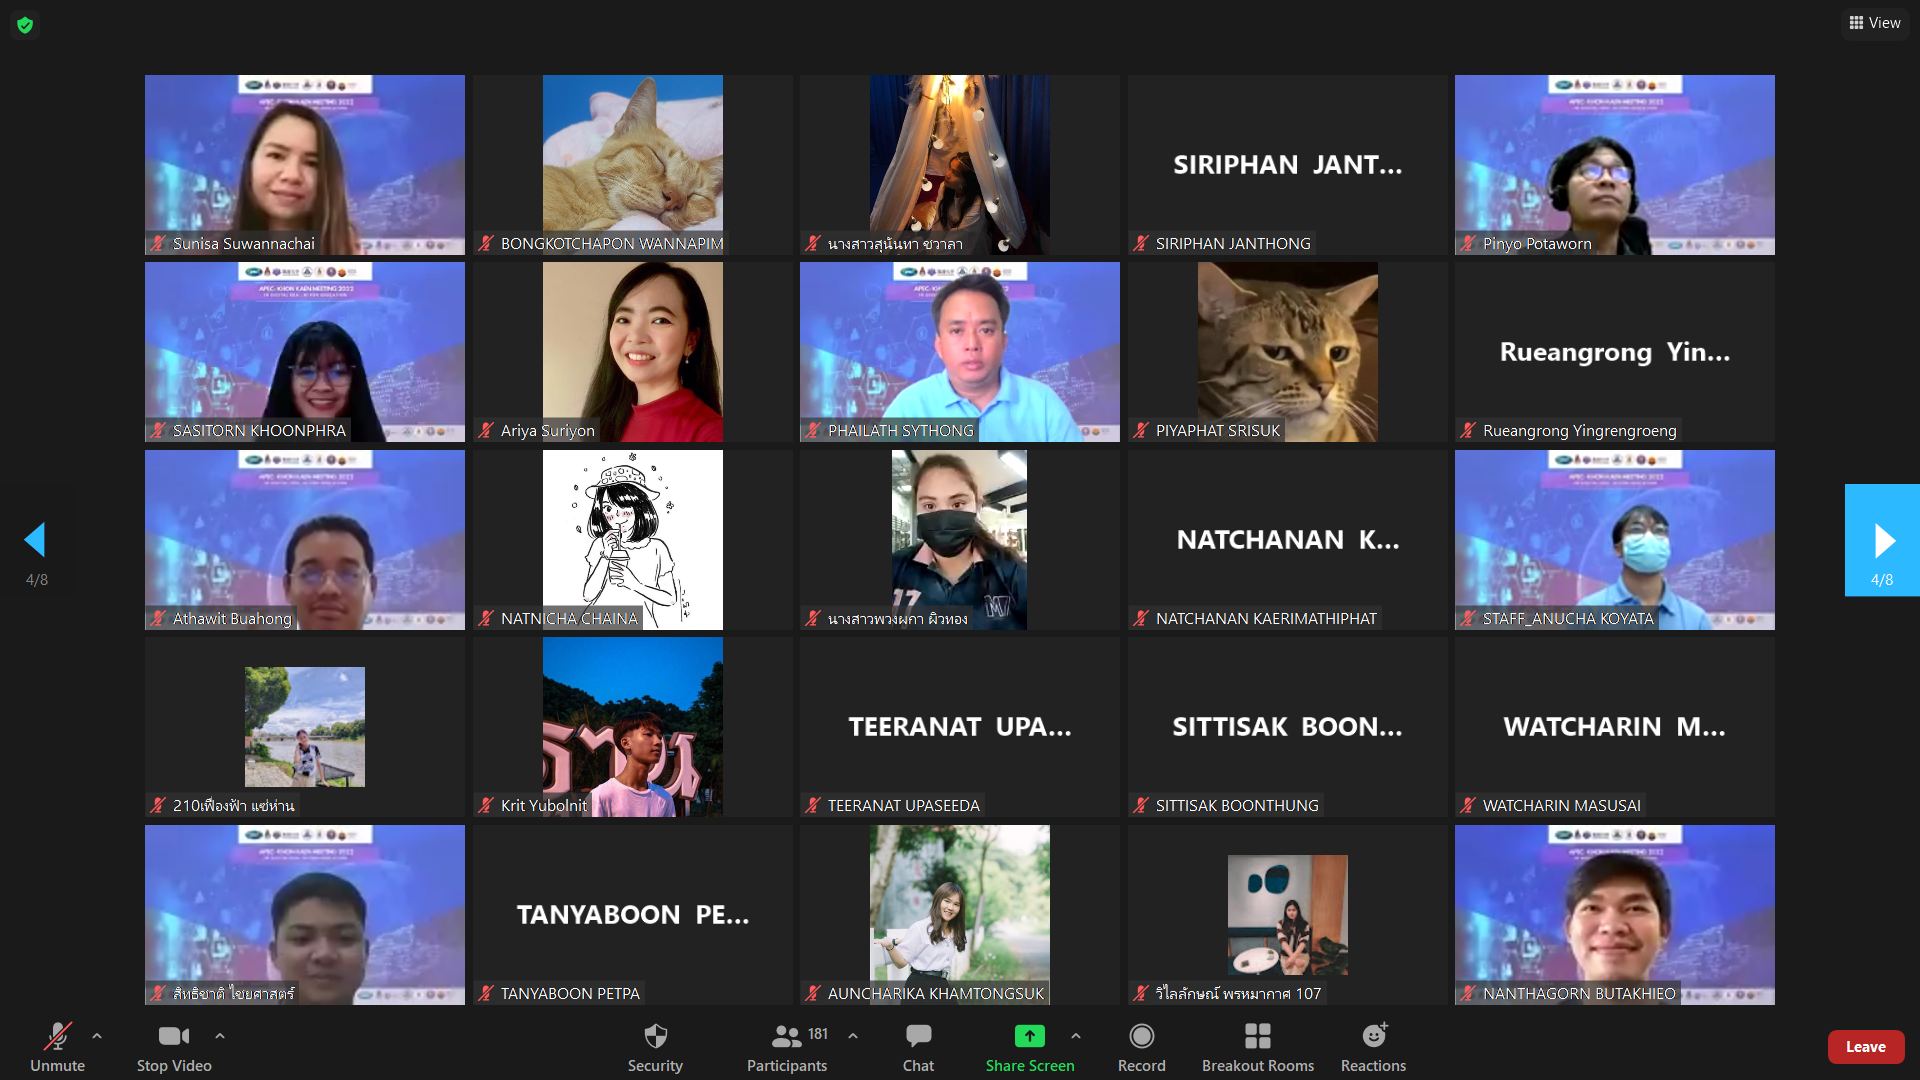Go to next gallery page
The height and width of the screenshot is (1080, 1920).
(x=1882, y=541)
